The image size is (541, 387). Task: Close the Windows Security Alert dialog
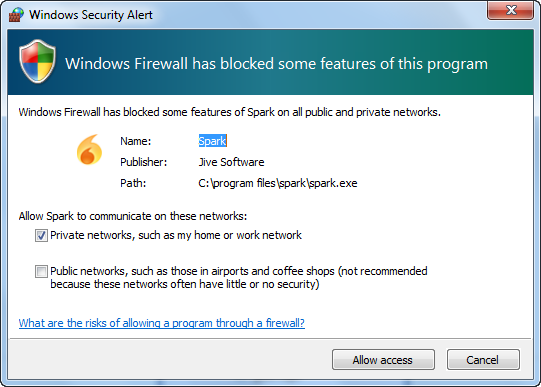[x=510, y=10]
